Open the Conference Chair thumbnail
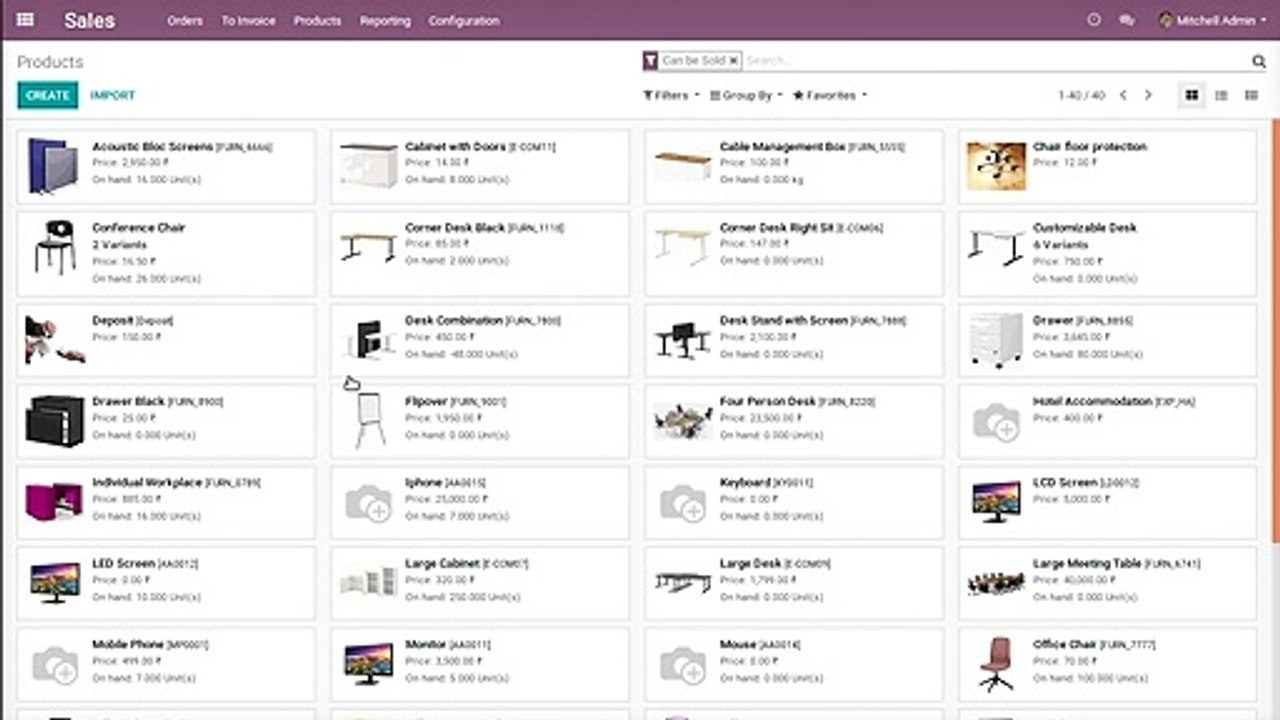The width and height of the screenshot is (1280, 720). [55, 247]
